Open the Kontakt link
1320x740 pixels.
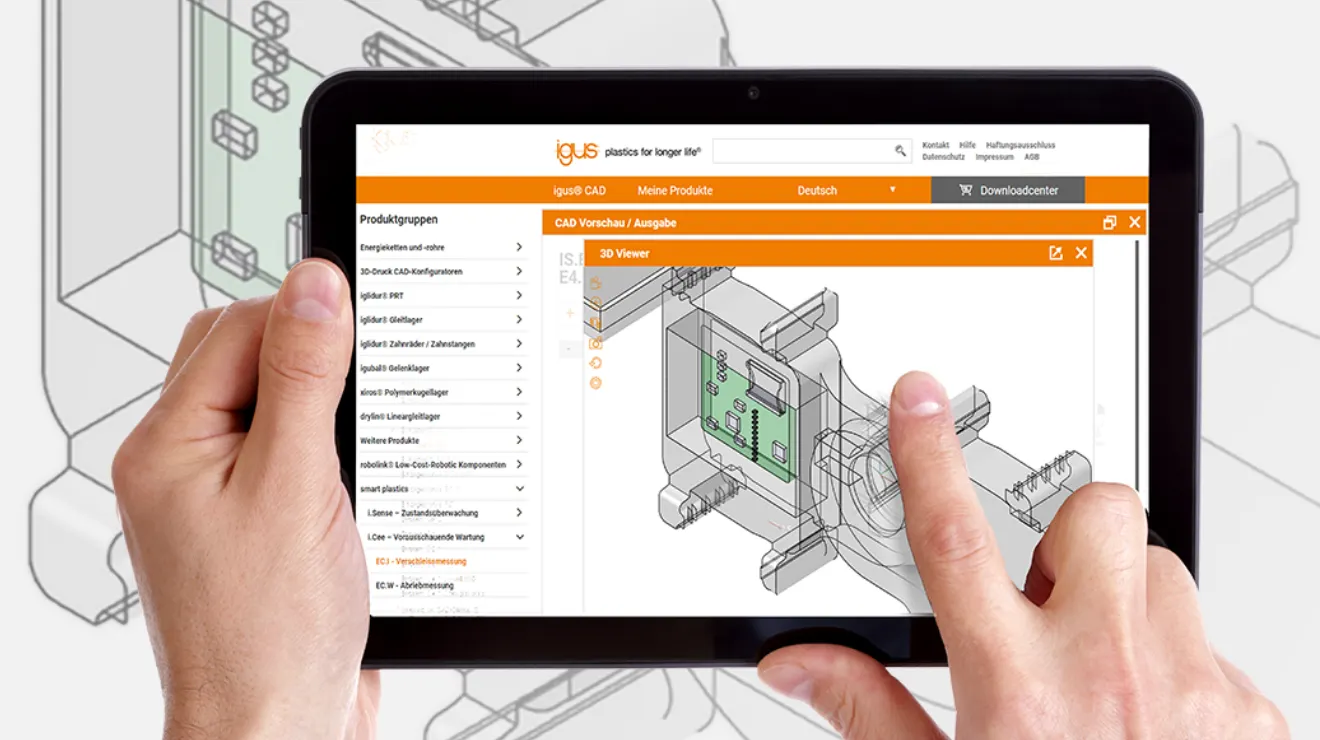[x=934, y=144]
